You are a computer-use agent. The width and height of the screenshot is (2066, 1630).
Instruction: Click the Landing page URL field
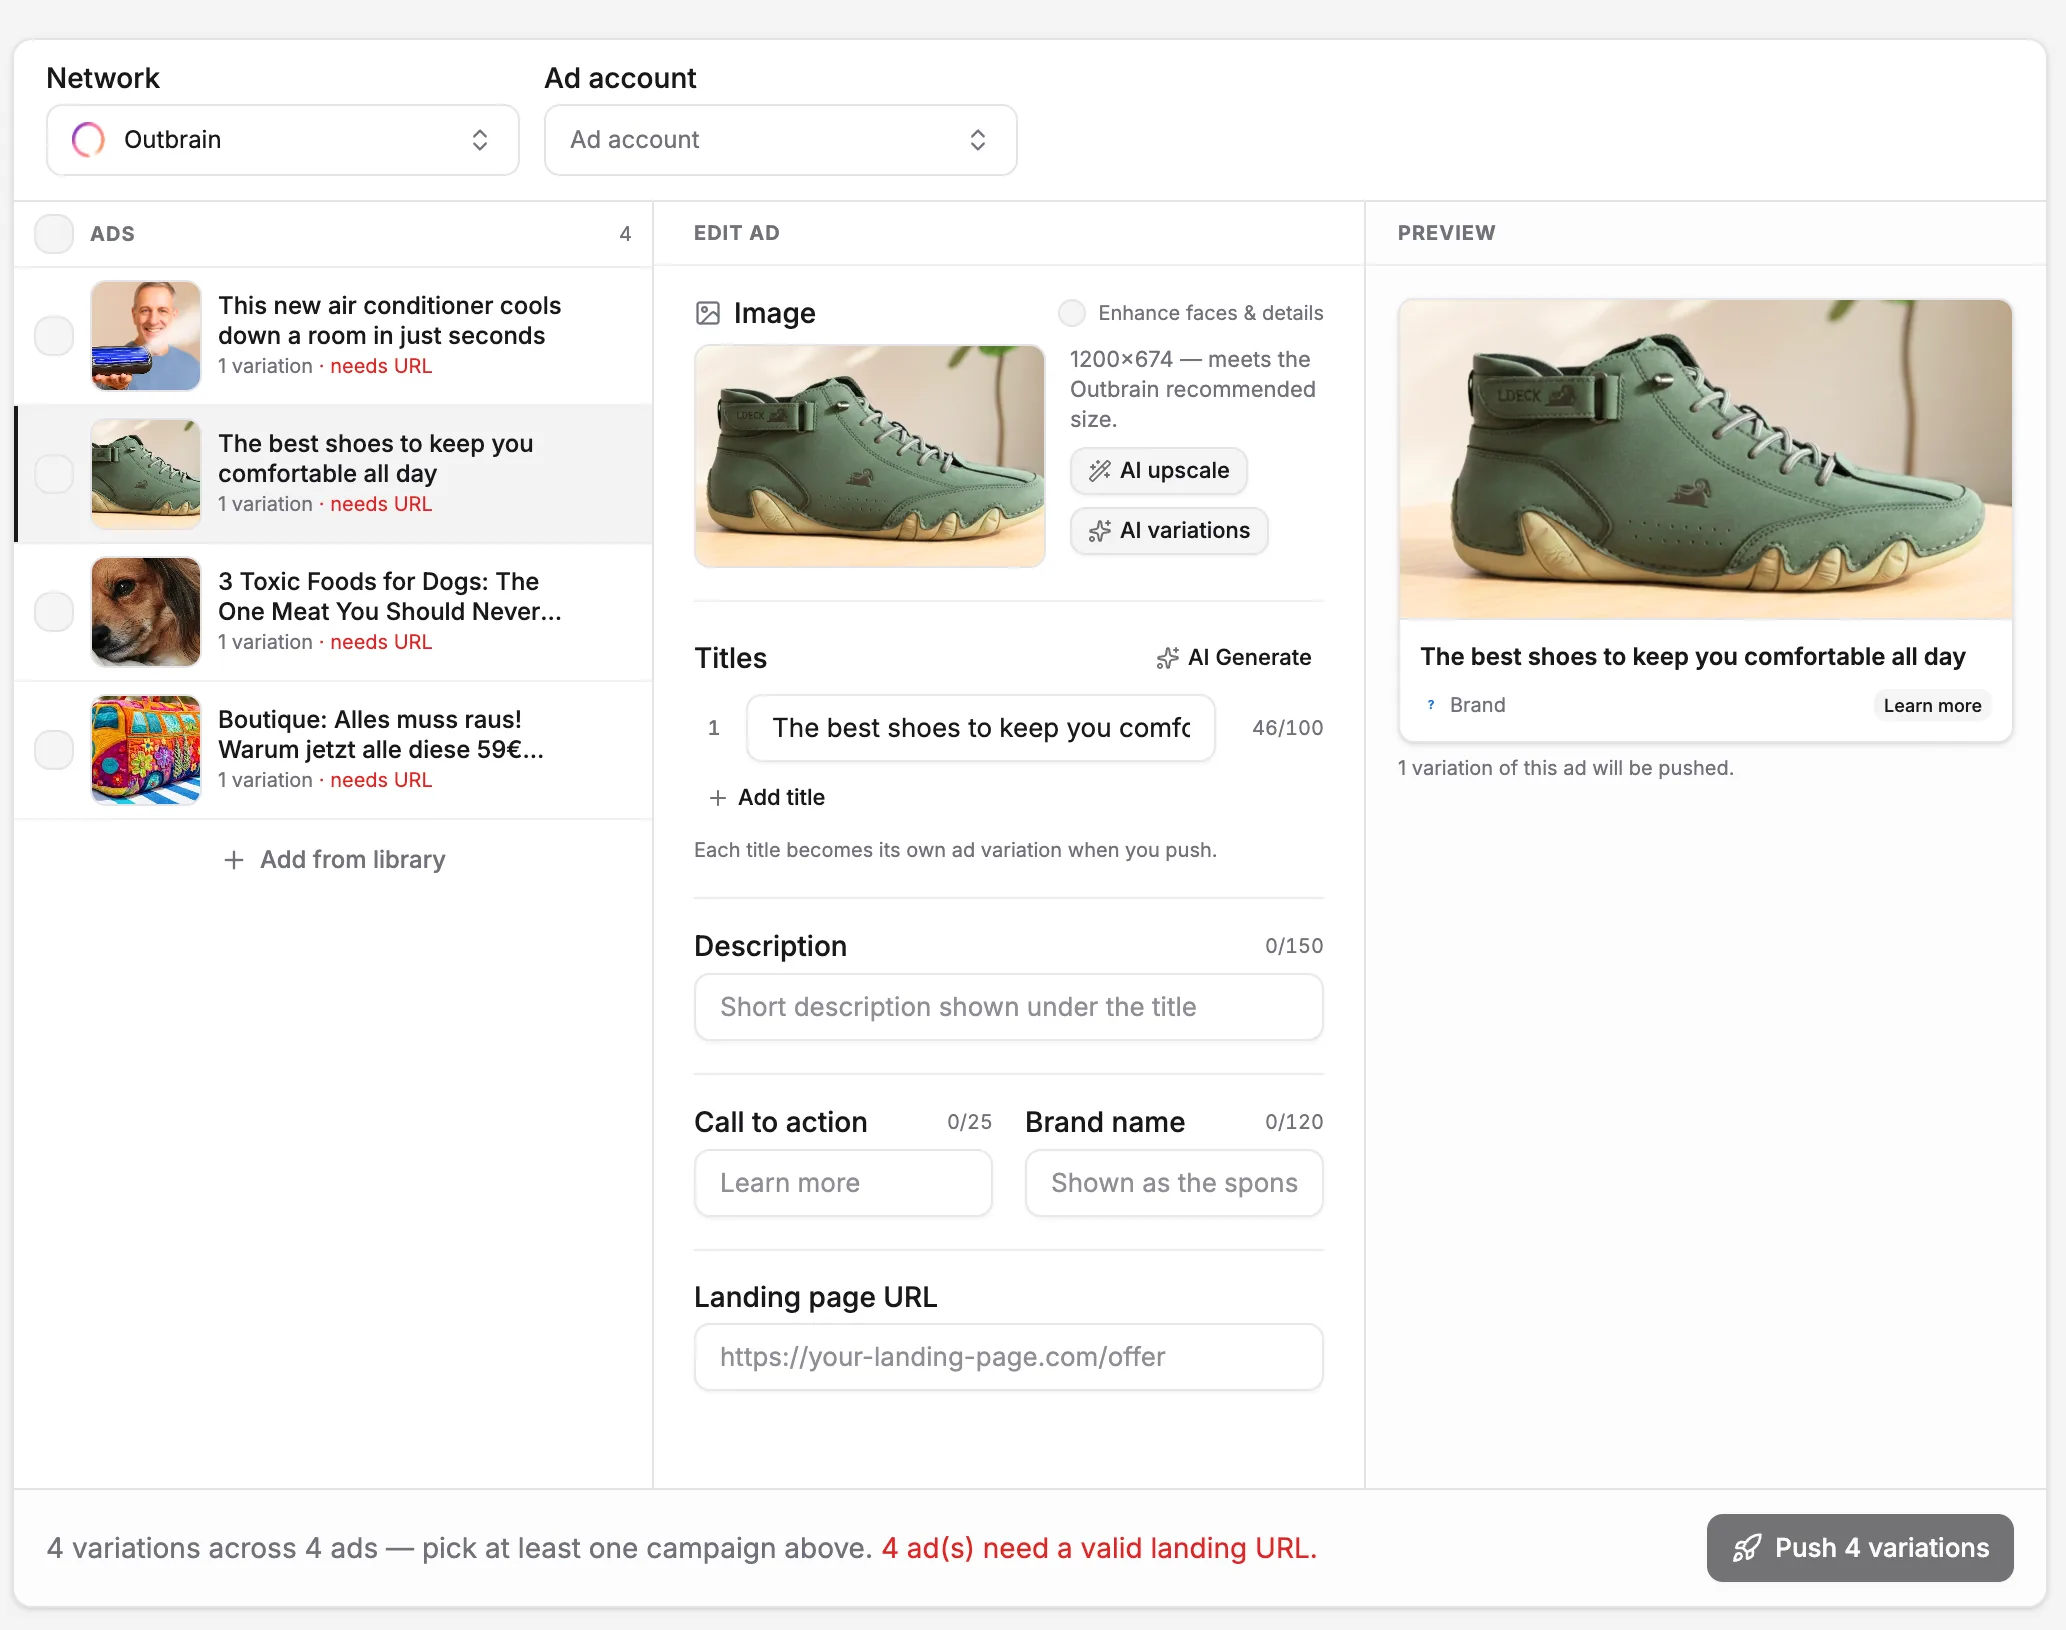click(1009, 1358)
